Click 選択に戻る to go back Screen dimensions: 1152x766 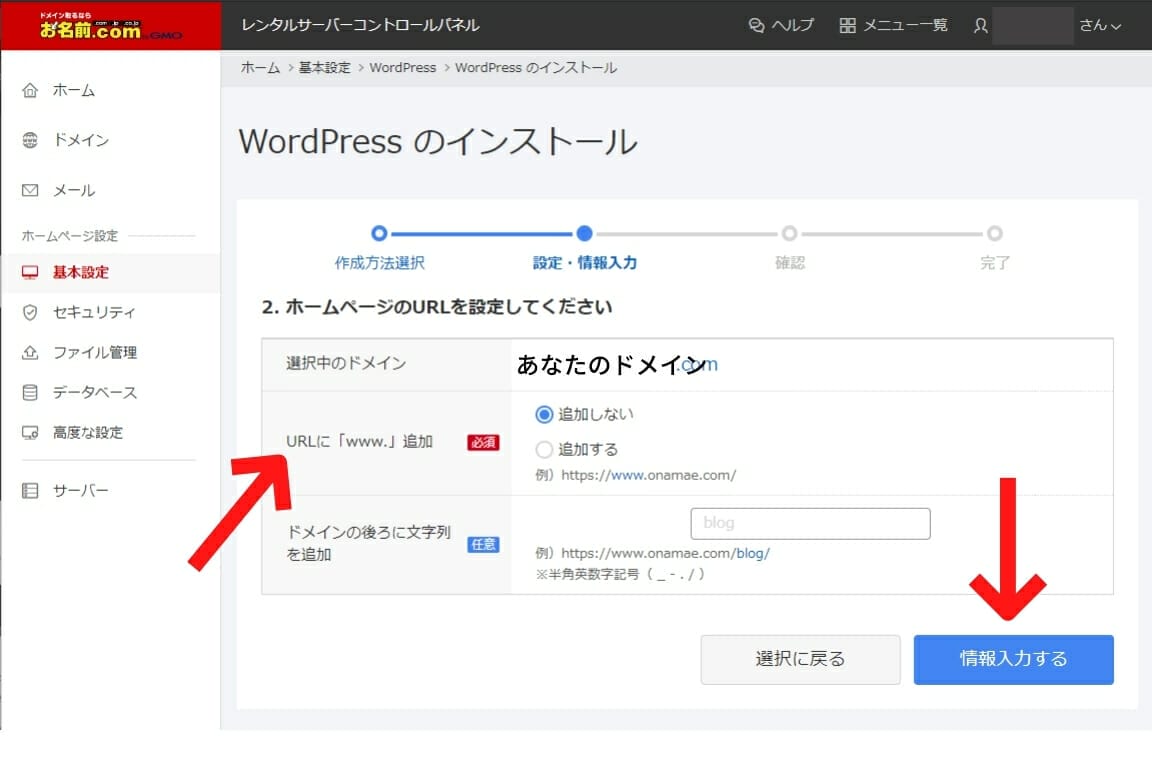800,659
